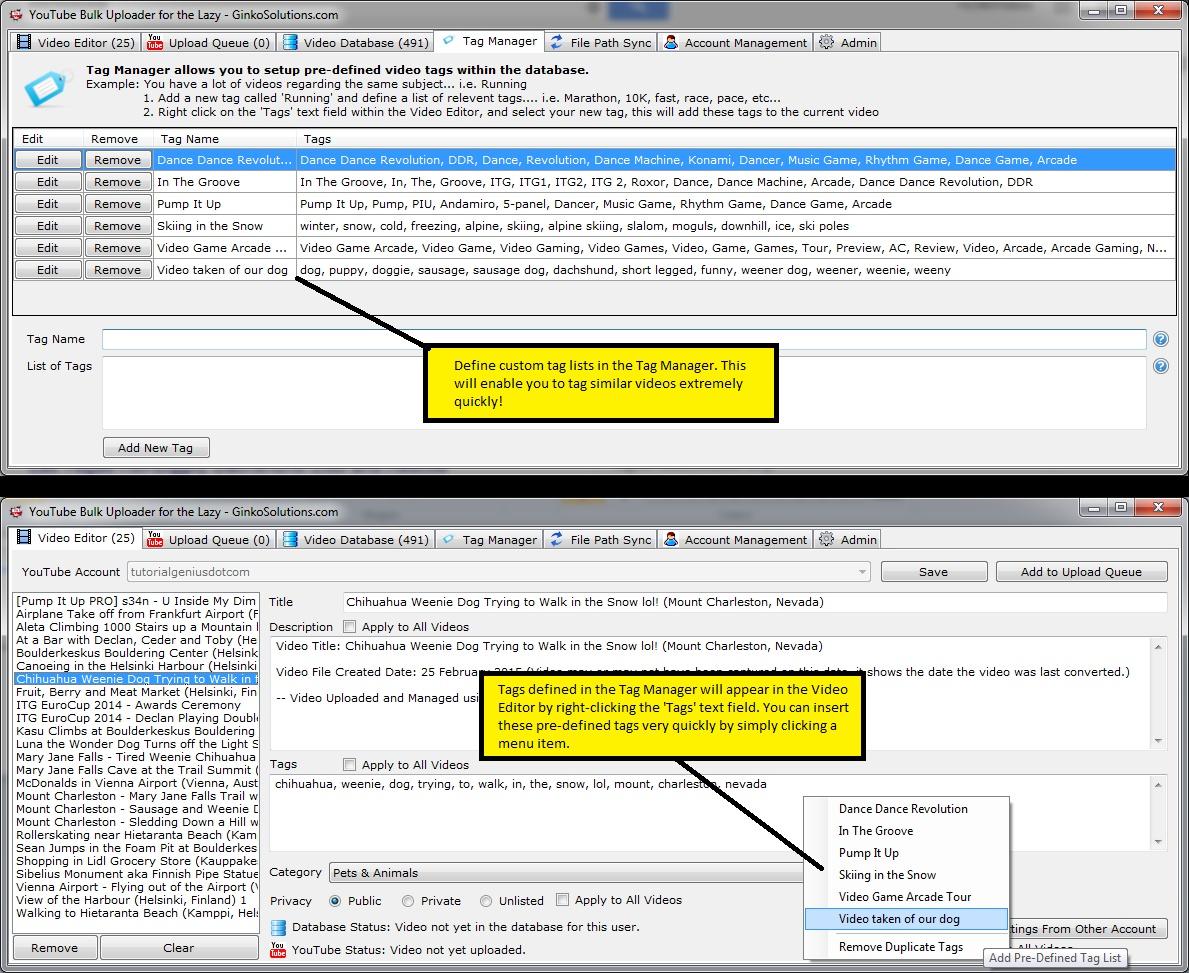The height and width of the screenshot is (973, 1189).
Task: Edit the Pump It Up tag
Action: (x=48, y=204)
